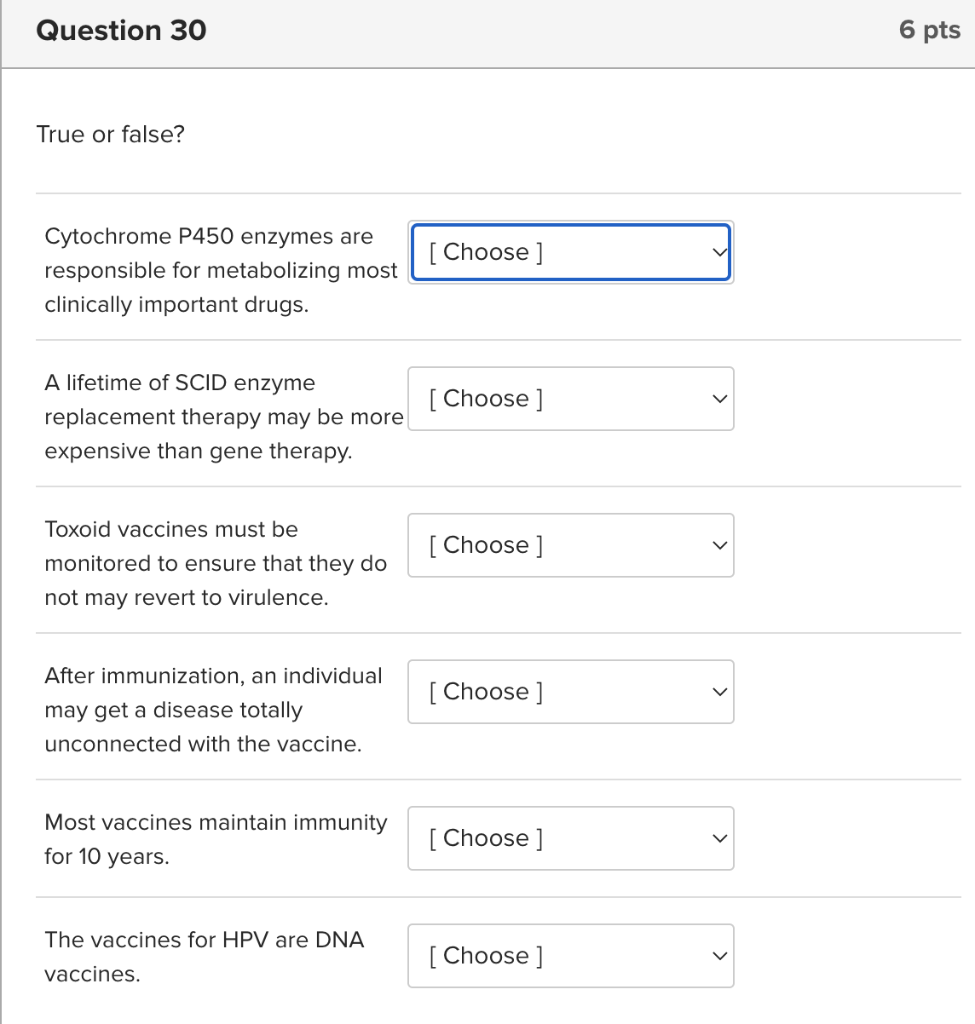Click the chevron on the 10-year immunity dropdown
This screenshot has height=1024, width=975.
coord(718,838)
